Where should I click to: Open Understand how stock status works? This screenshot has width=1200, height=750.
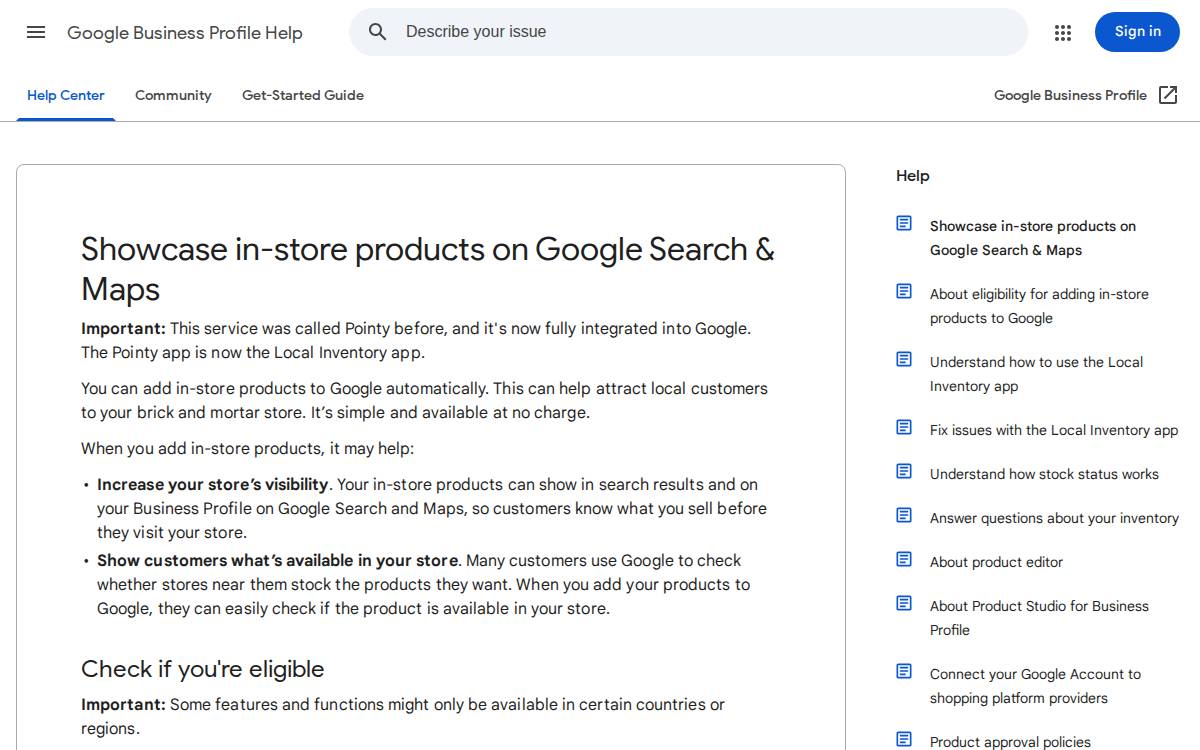click(1044, 474)
